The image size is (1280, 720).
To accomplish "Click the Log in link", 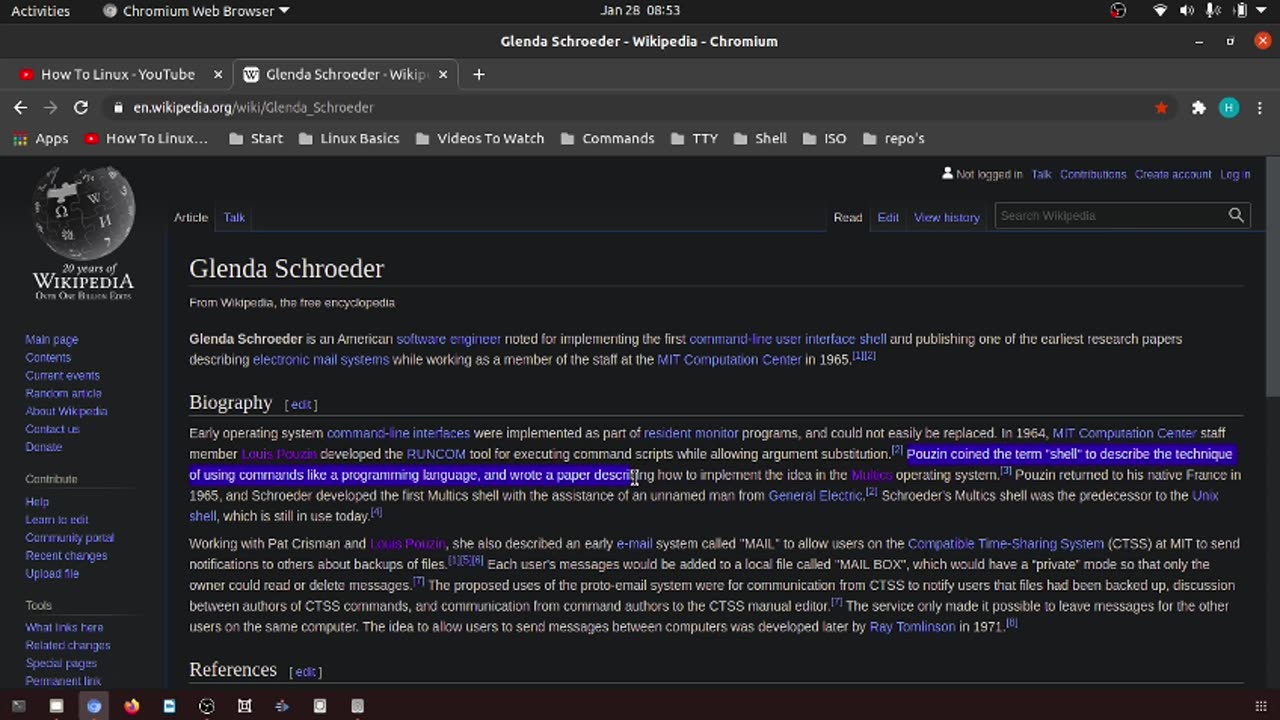I will pyautogui.click(x=1235, y=174).
